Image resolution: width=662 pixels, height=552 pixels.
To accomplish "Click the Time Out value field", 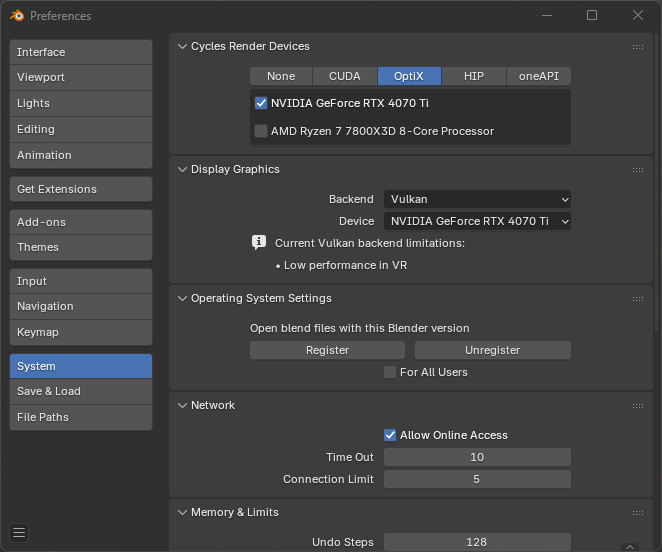I will click(477, 457).
